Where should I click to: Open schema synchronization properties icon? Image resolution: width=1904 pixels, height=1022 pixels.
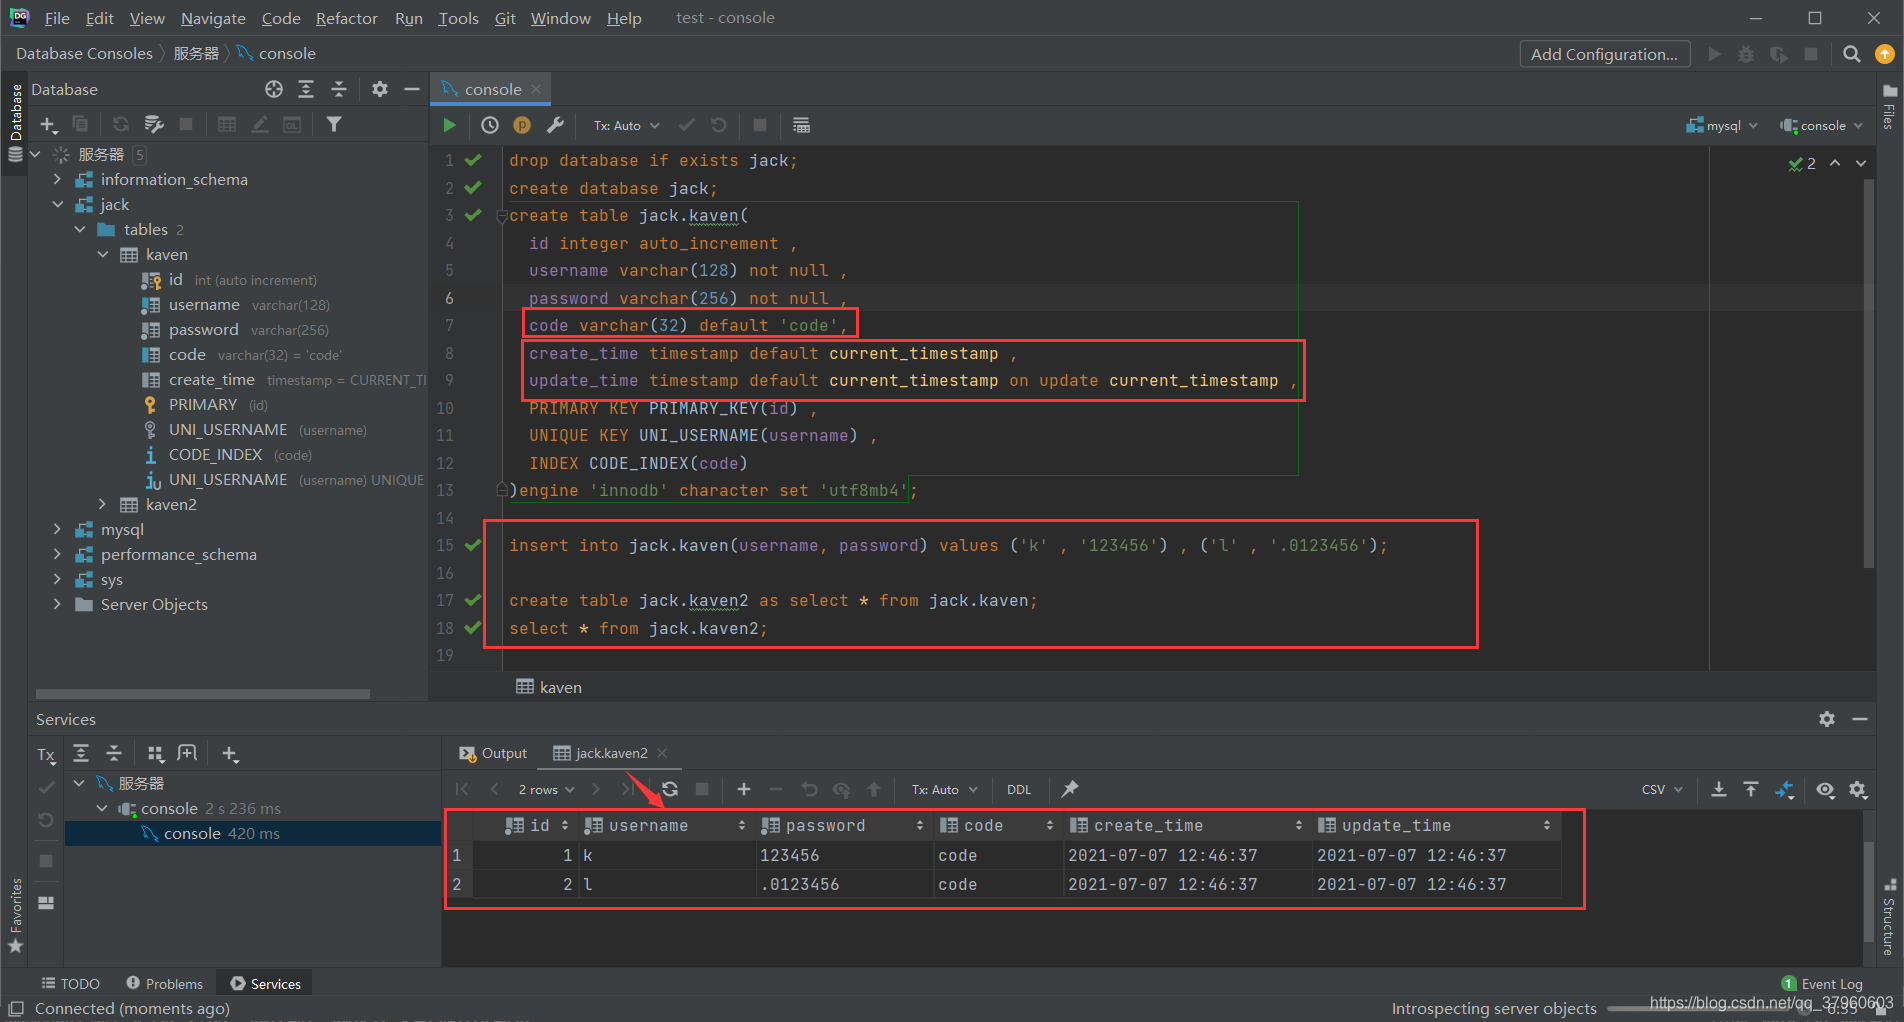tap(153, 124)
